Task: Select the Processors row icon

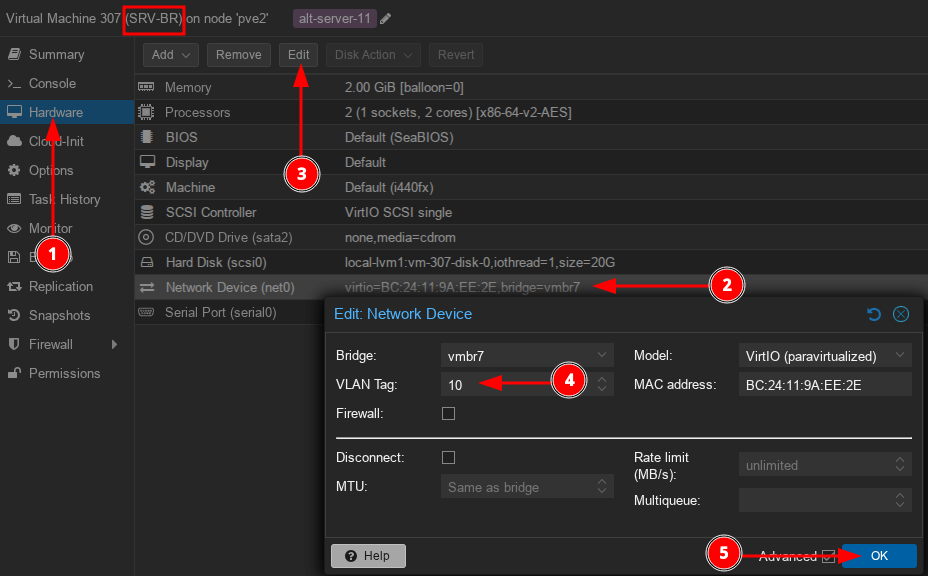Action: [147, 113]
